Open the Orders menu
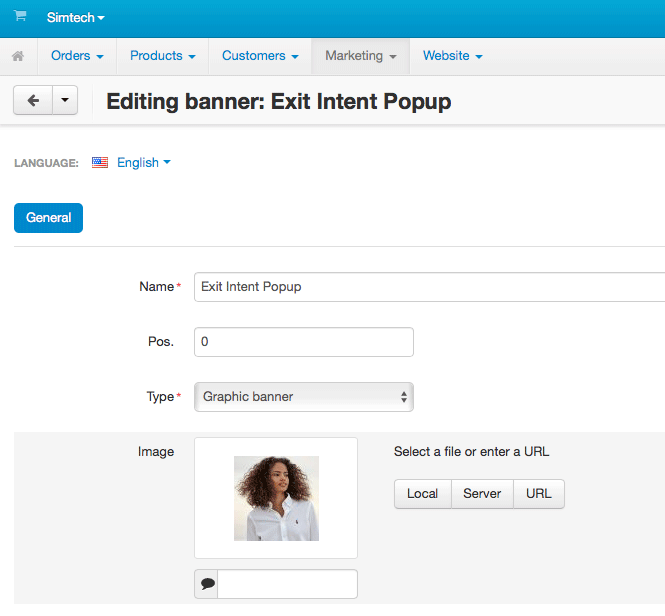The width and height of the screenshot is (665, 616). pyautogui.click(x=77, y=56)
